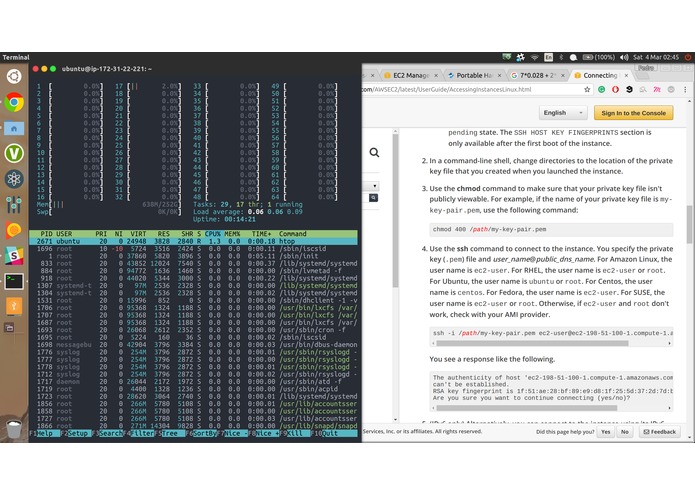Click F1 Help in htop footer

44,433
